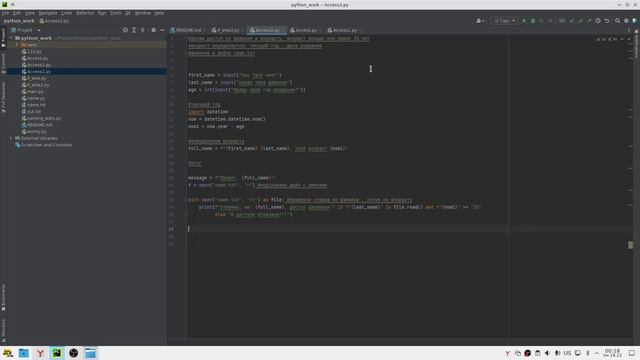Open Search Everywhere magnifier icon
640x360 pixels.
click(x=618, y=21)
